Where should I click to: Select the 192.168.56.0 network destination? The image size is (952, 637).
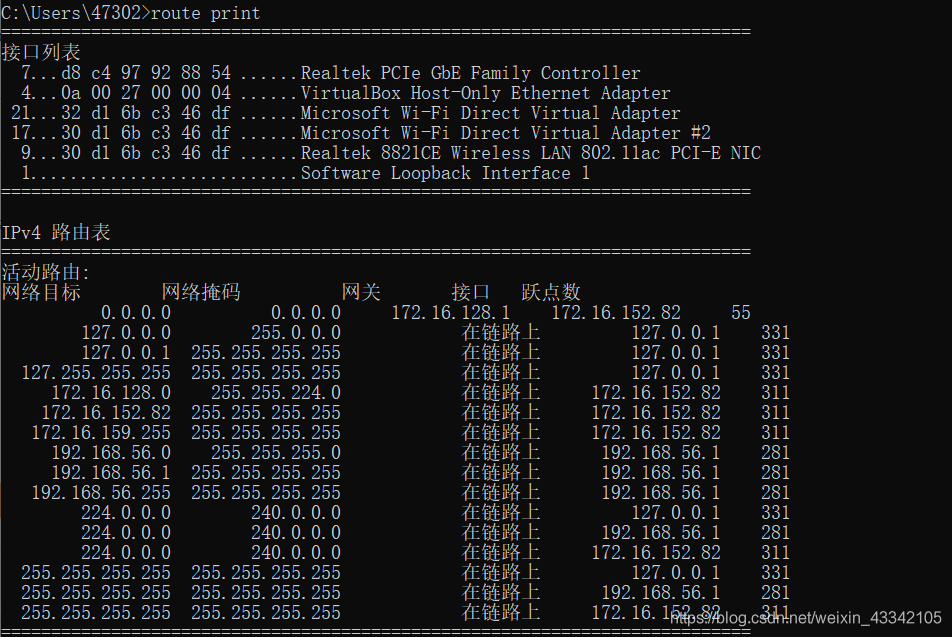(111, 453)
